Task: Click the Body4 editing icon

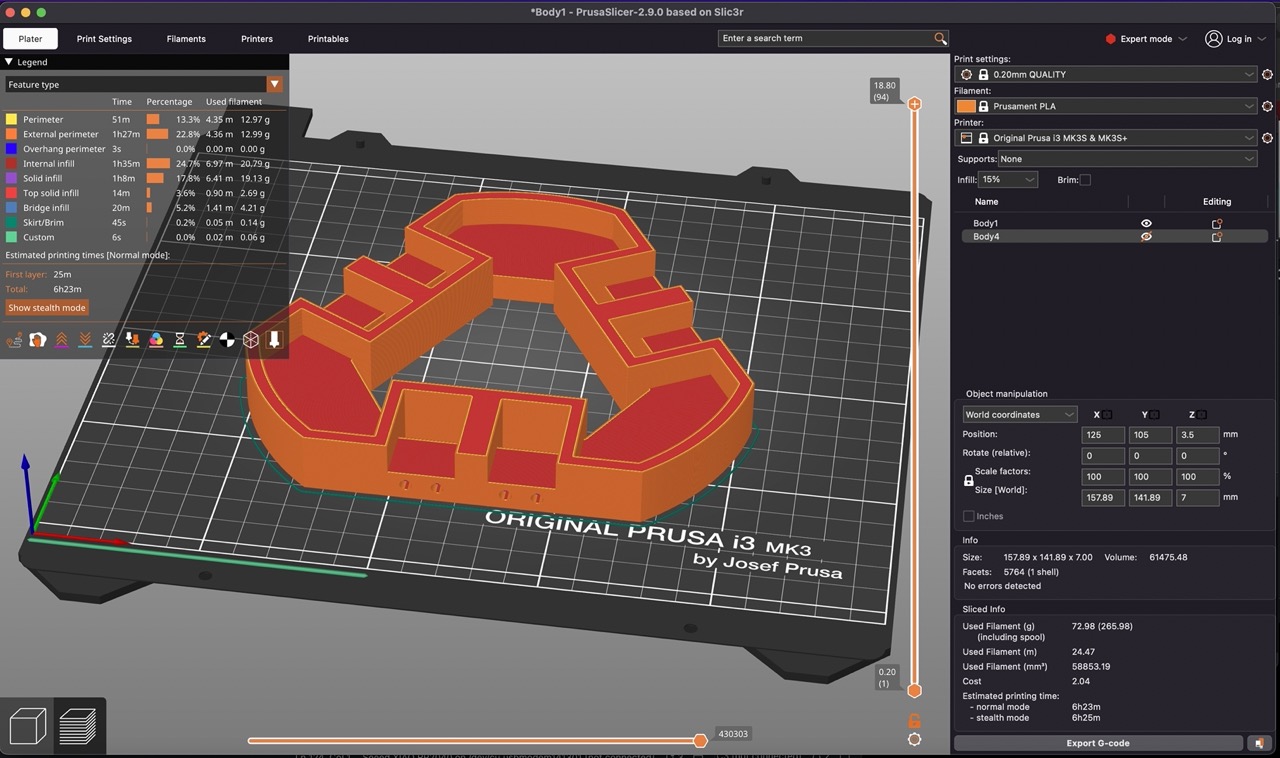Action: pos(1217,237)
